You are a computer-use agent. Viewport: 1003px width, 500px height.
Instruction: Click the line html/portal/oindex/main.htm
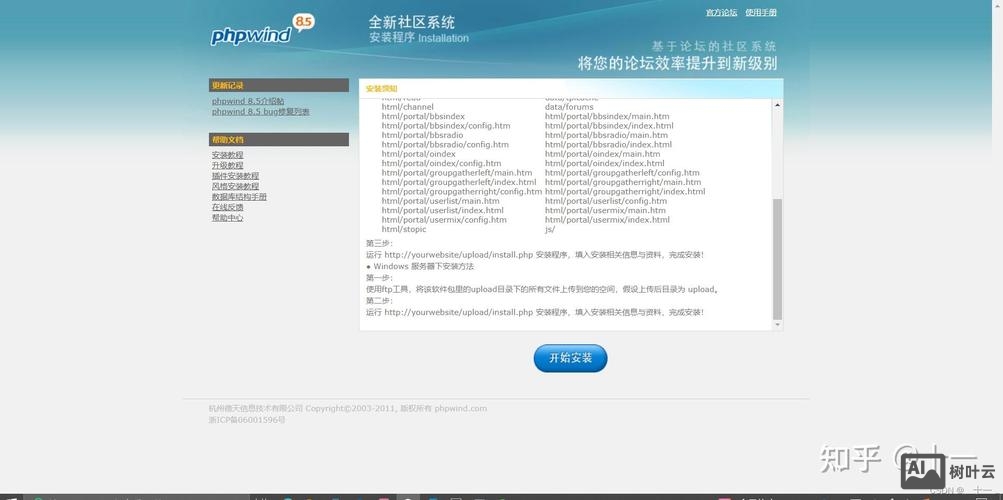pyautogui.click(x=603, y=154)
